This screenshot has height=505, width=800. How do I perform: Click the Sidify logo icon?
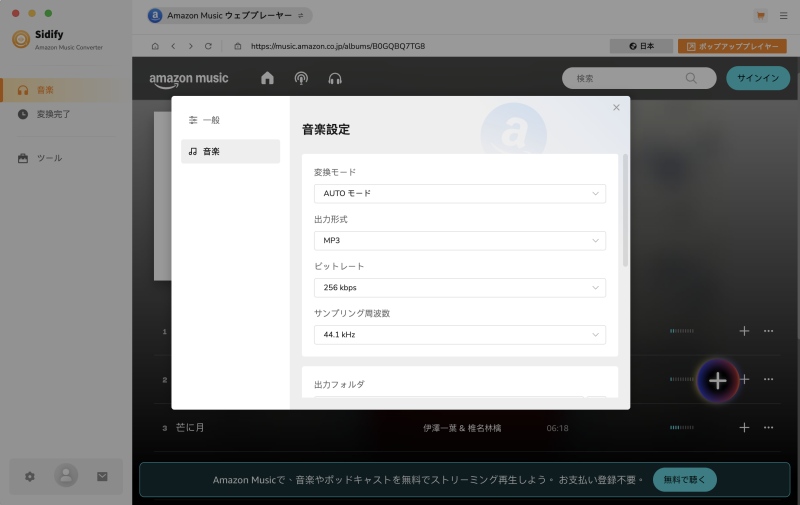pyautogui.click(x=21, y=39)
